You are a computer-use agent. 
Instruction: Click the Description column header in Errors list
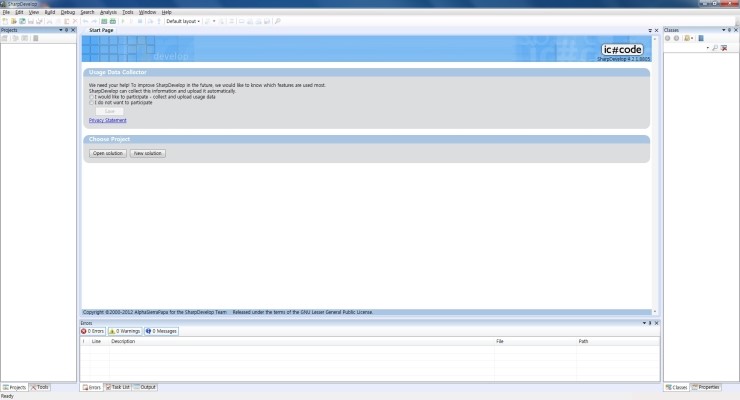point(302,341)
